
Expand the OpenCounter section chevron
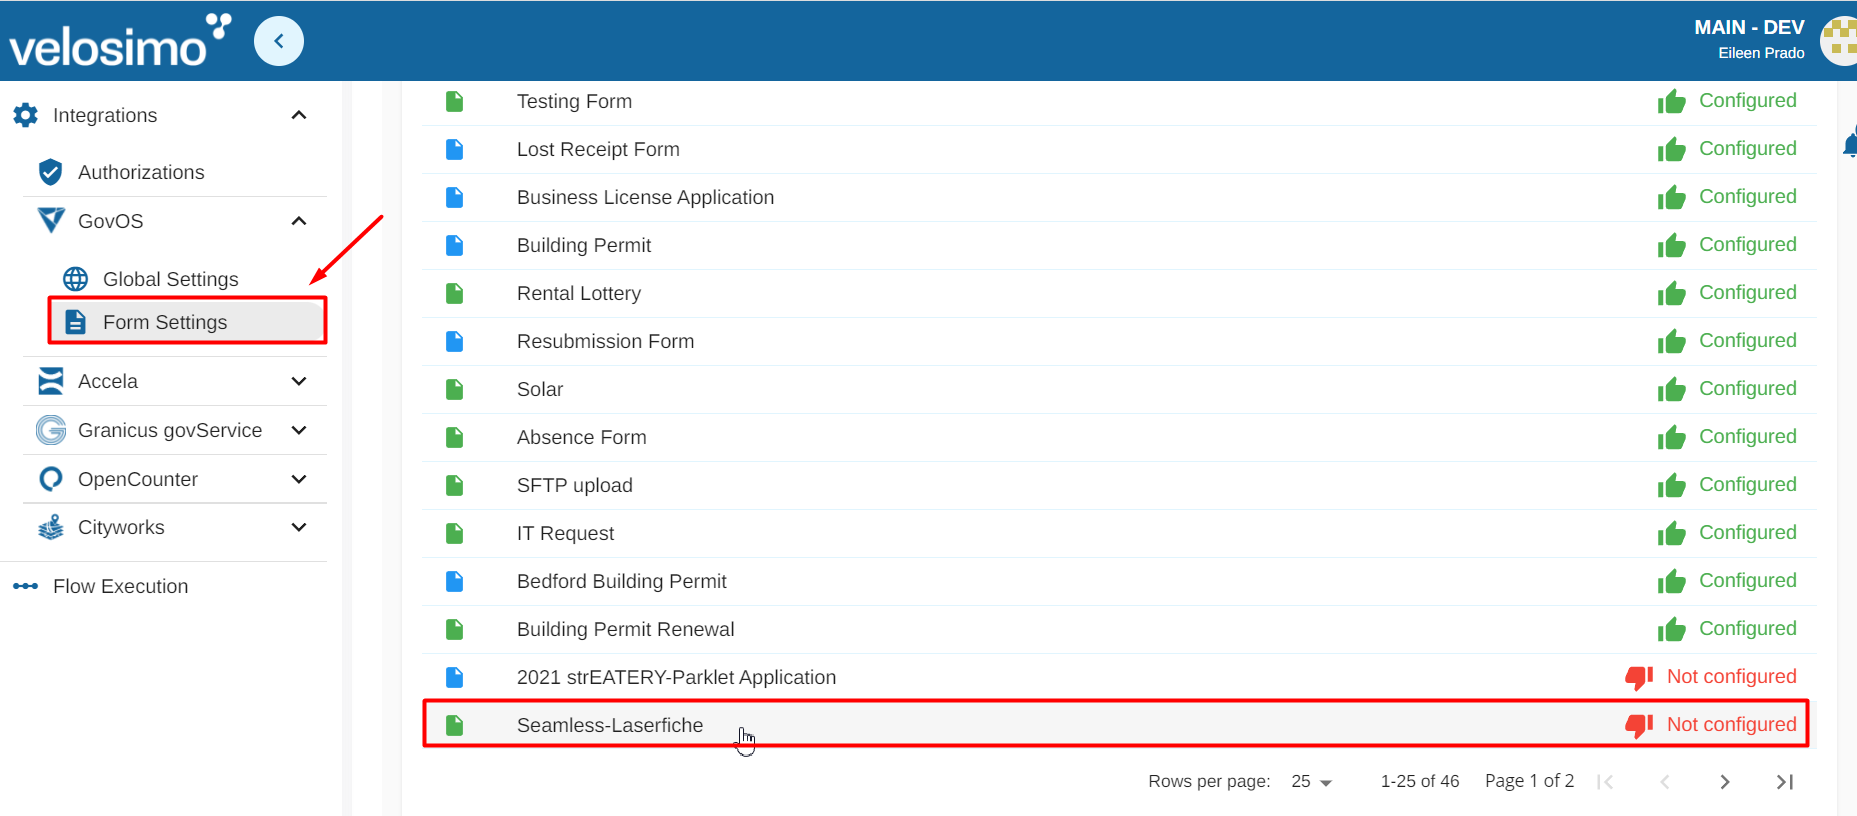[299, 479]
